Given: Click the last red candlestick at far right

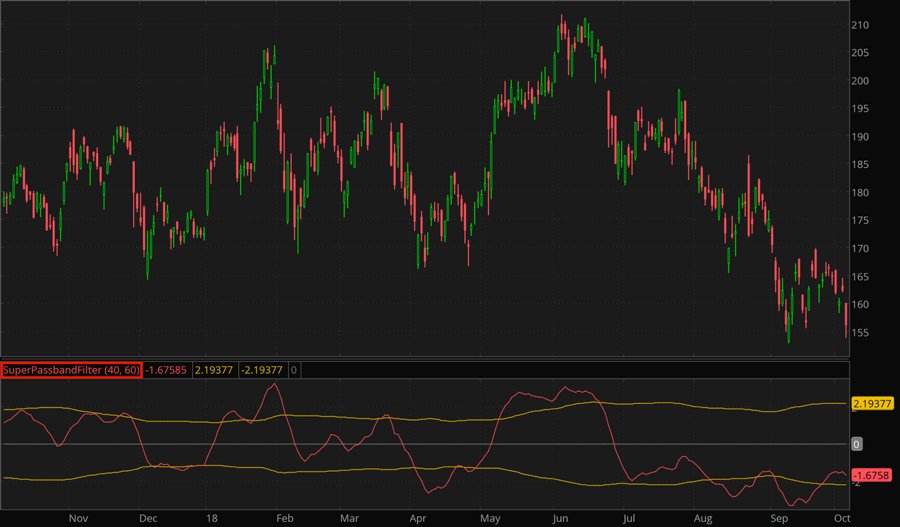Looking at the screenshot, I should click(846, 319).
